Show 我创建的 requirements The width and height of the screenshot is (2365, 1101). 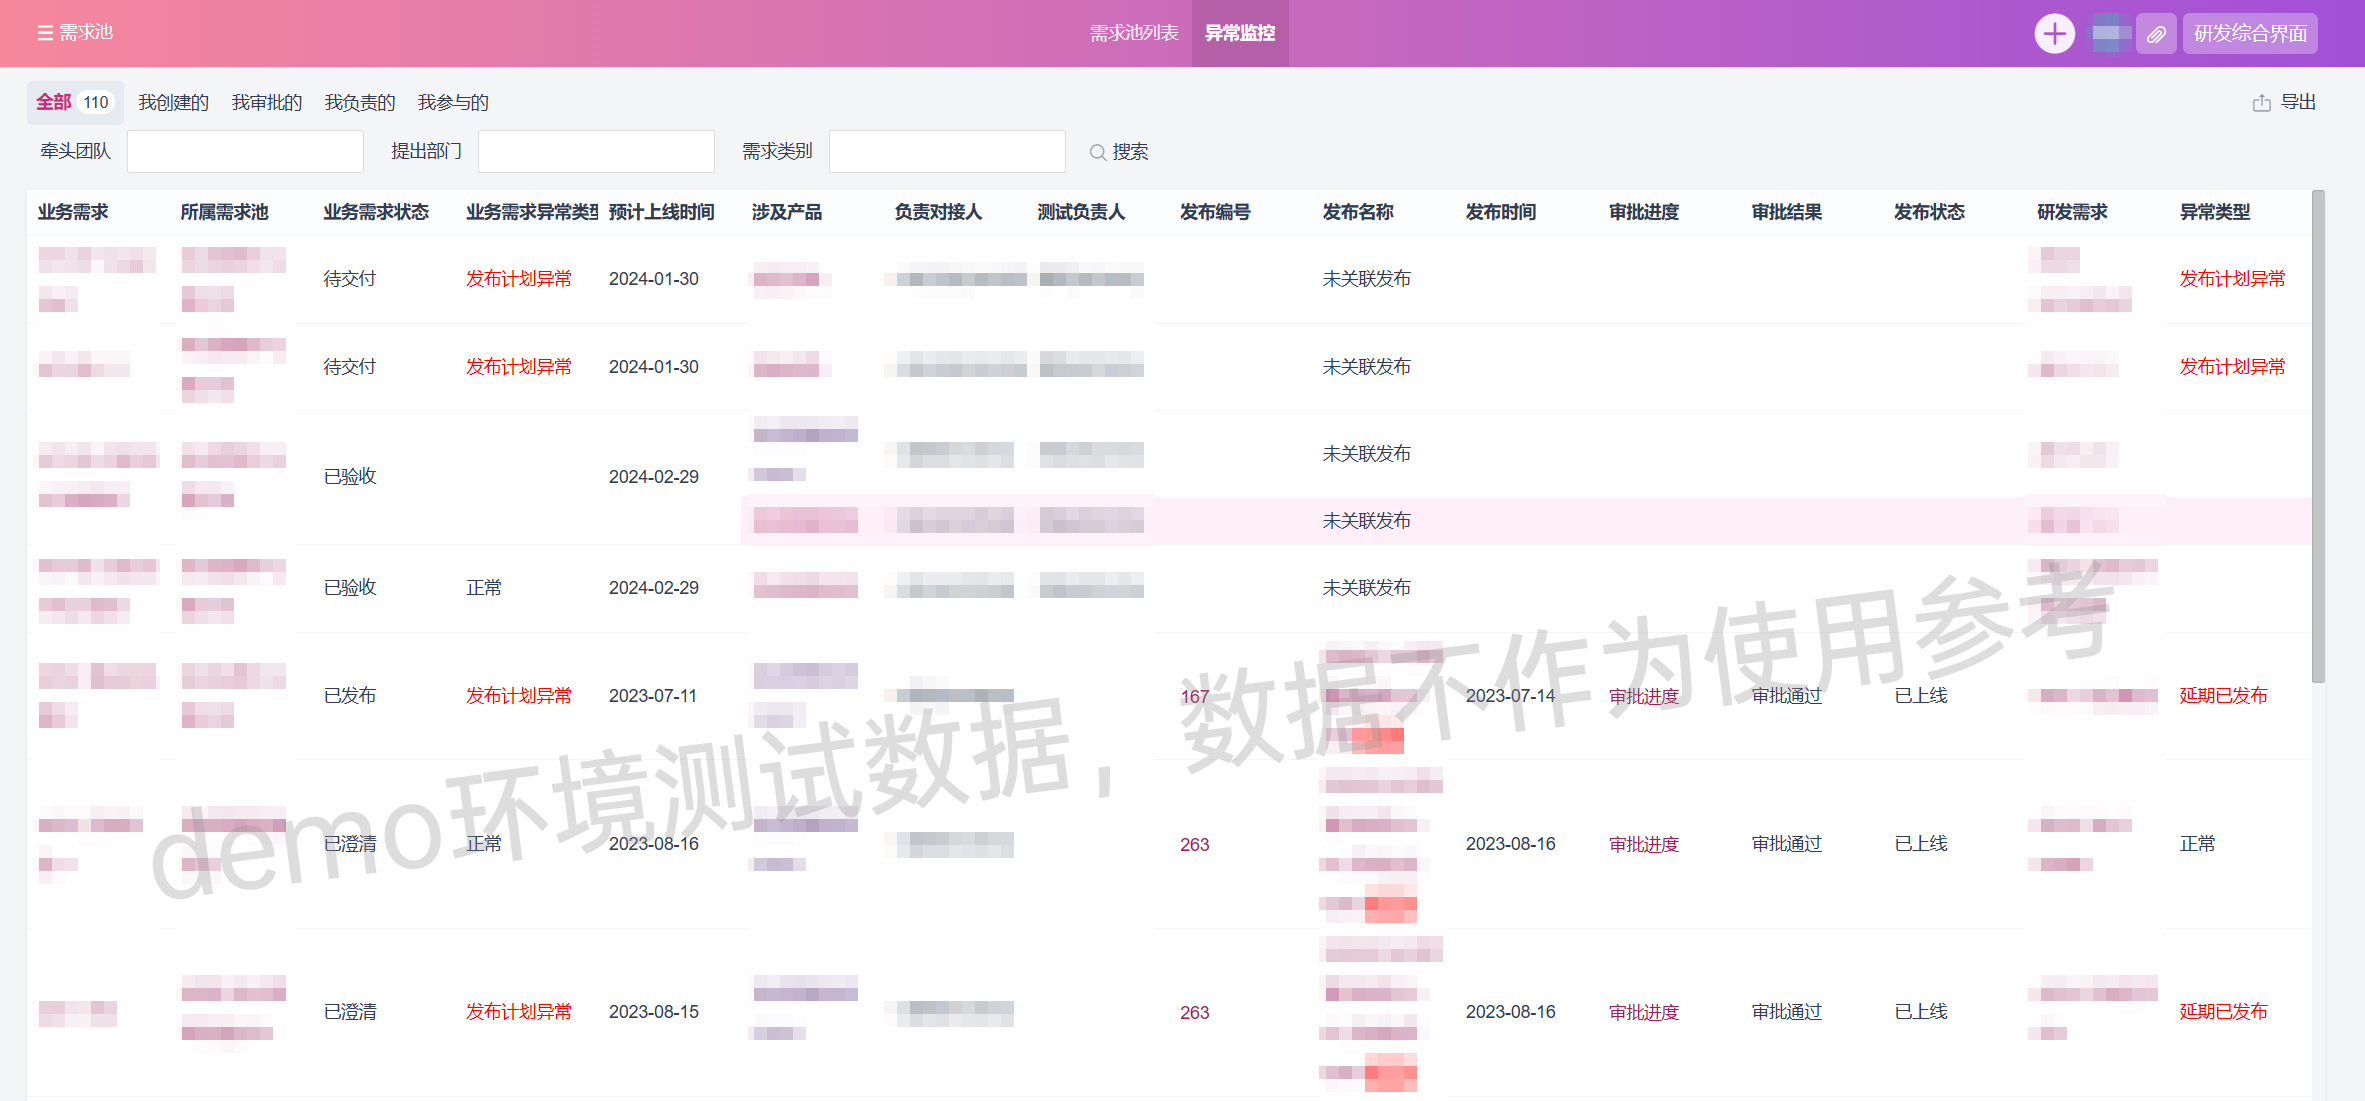(x=173, y=102)
